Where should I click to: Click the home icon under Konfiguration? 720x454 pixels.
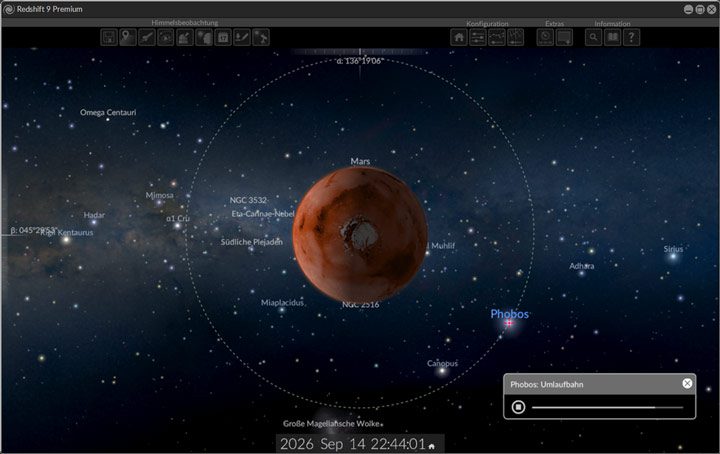click(459, 37)
